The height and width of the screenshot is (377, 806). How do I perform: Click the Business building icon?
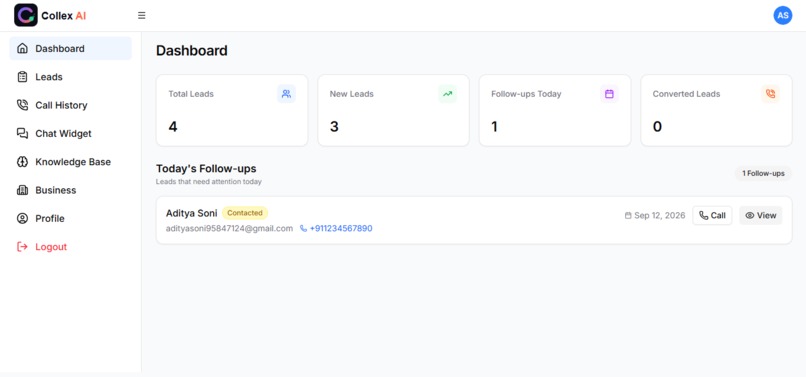point(22,190)
